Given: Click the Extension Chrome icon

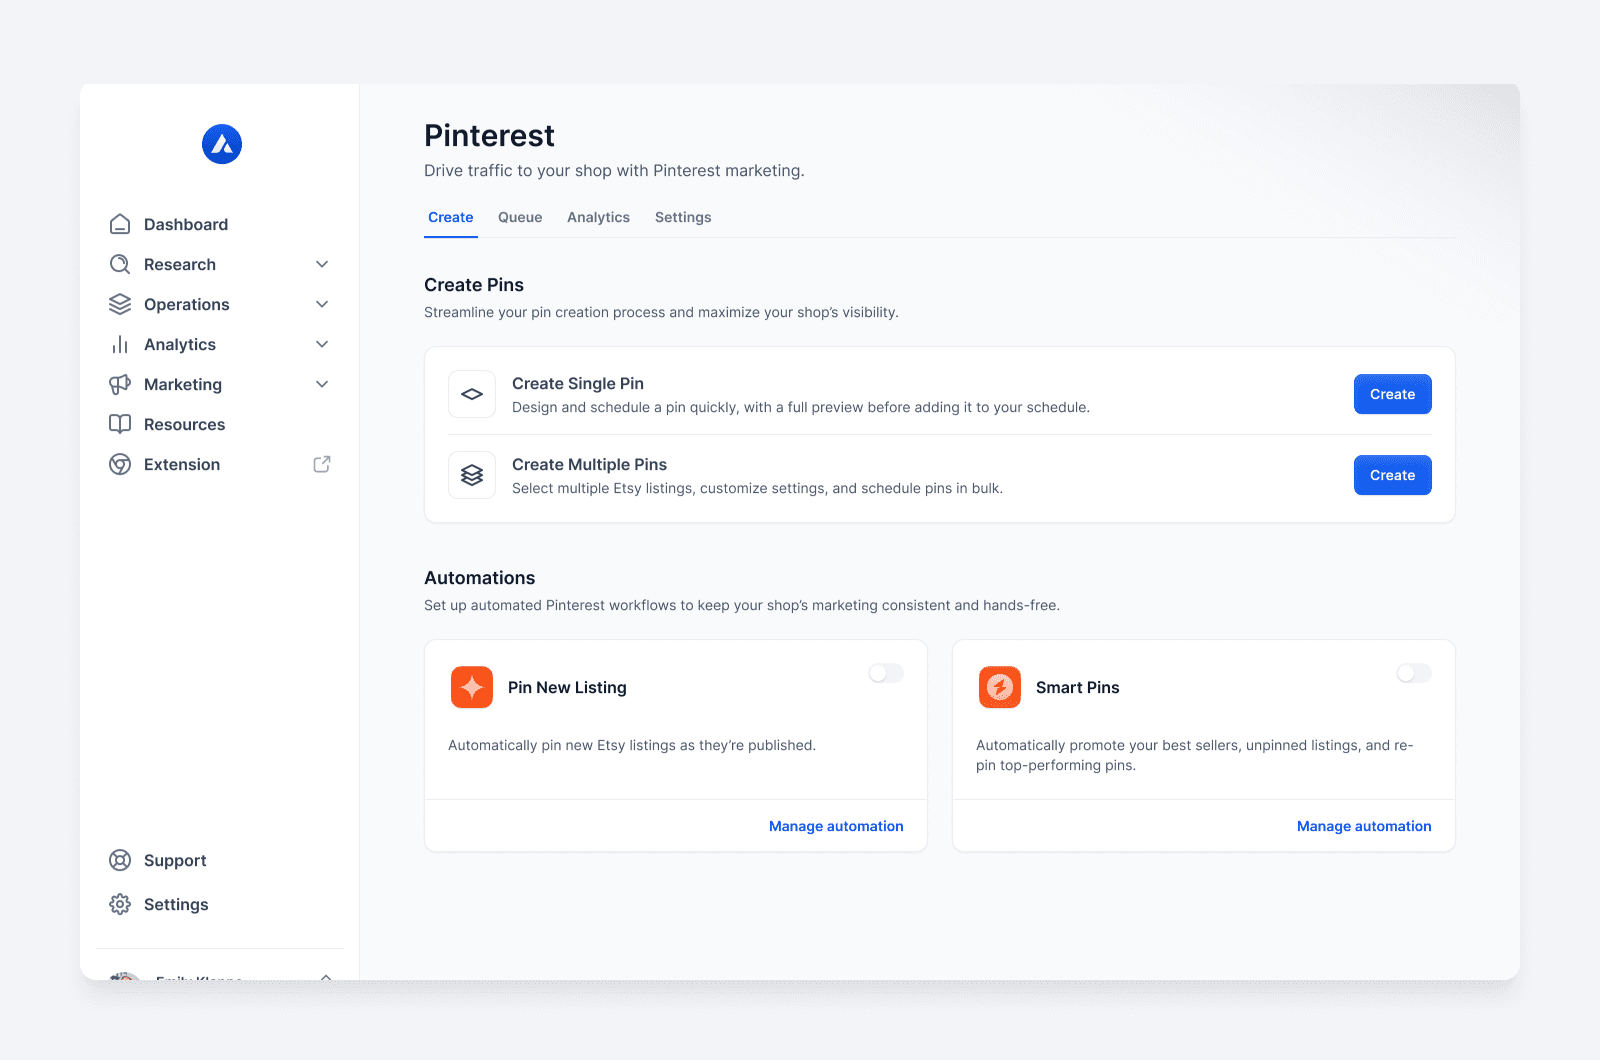Looking at the screenshot, I should 120,464.
